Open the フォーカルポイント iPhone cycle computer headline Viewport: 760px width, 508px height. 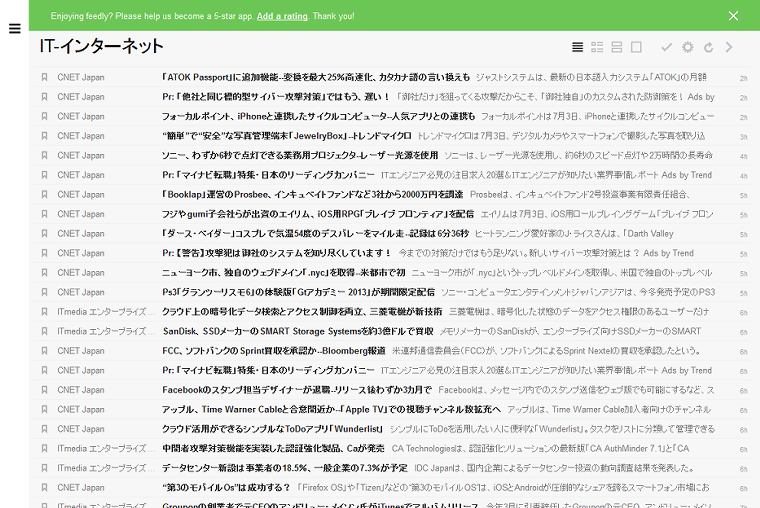318,116
